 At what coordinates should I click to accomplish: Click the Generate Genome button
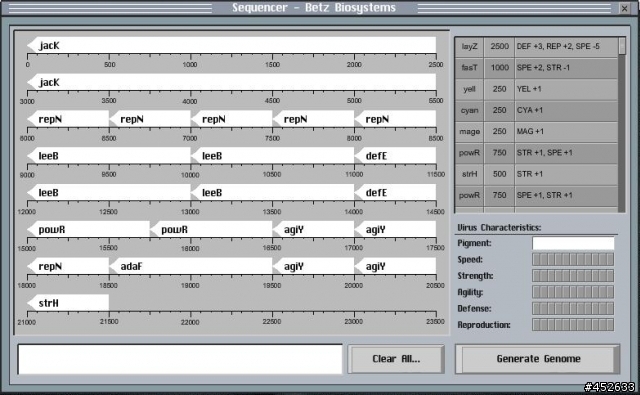(538, 359)
